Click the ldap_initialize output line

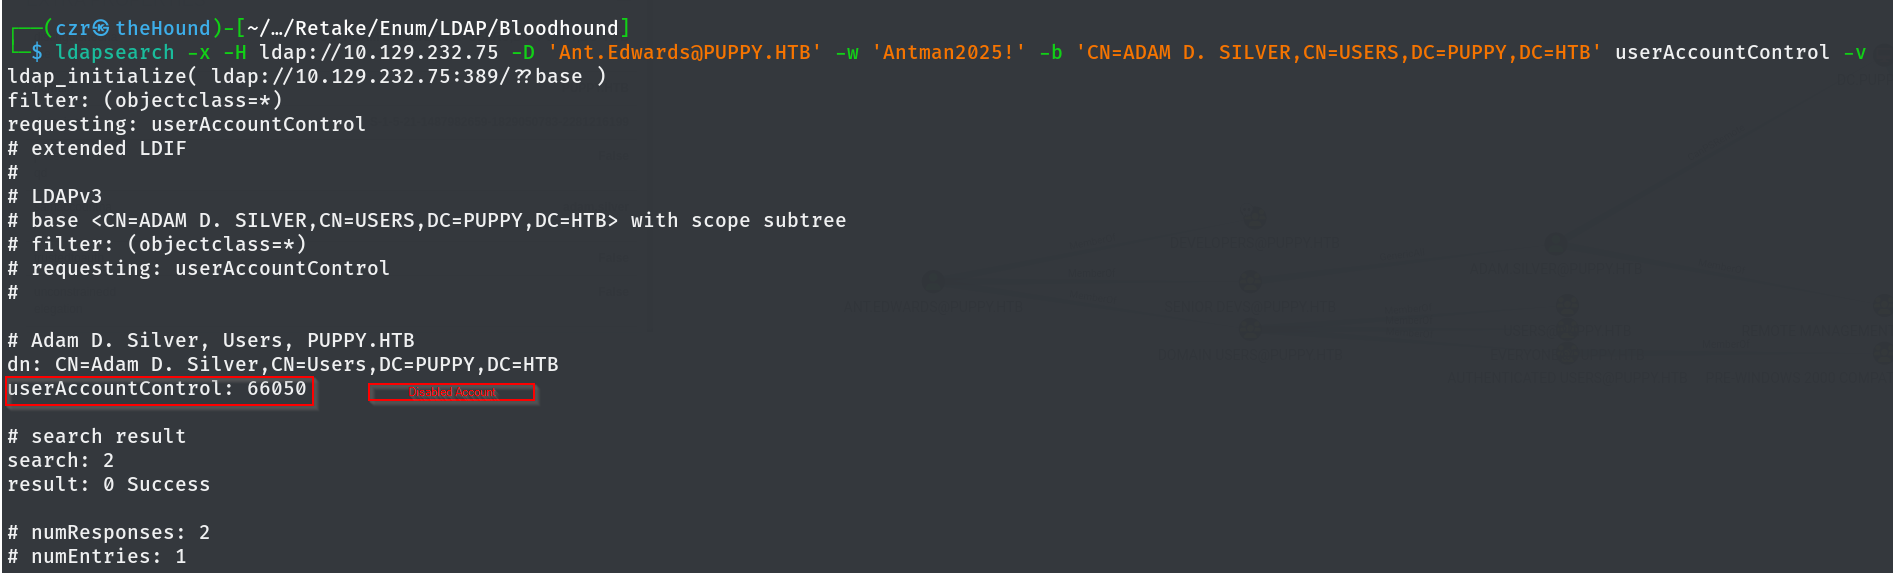306,76
